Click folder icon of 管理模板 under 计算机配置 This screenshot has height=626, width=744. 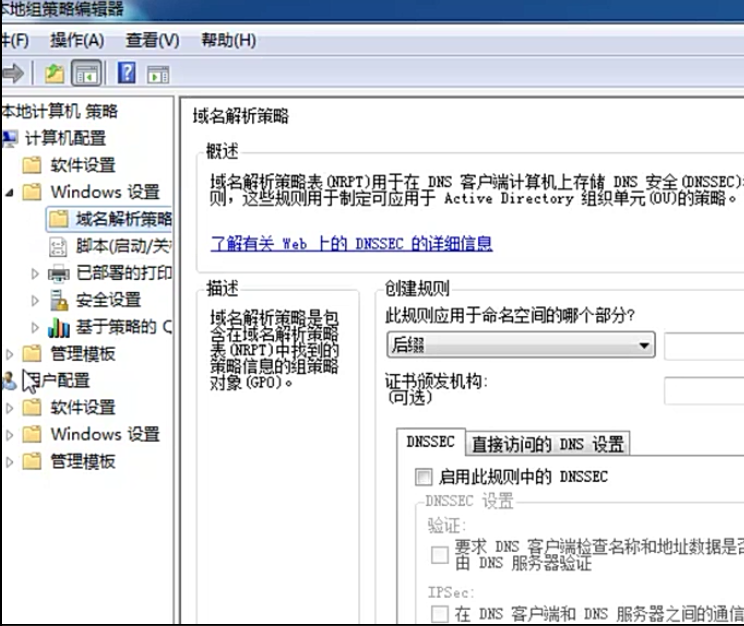coord(32,354)
